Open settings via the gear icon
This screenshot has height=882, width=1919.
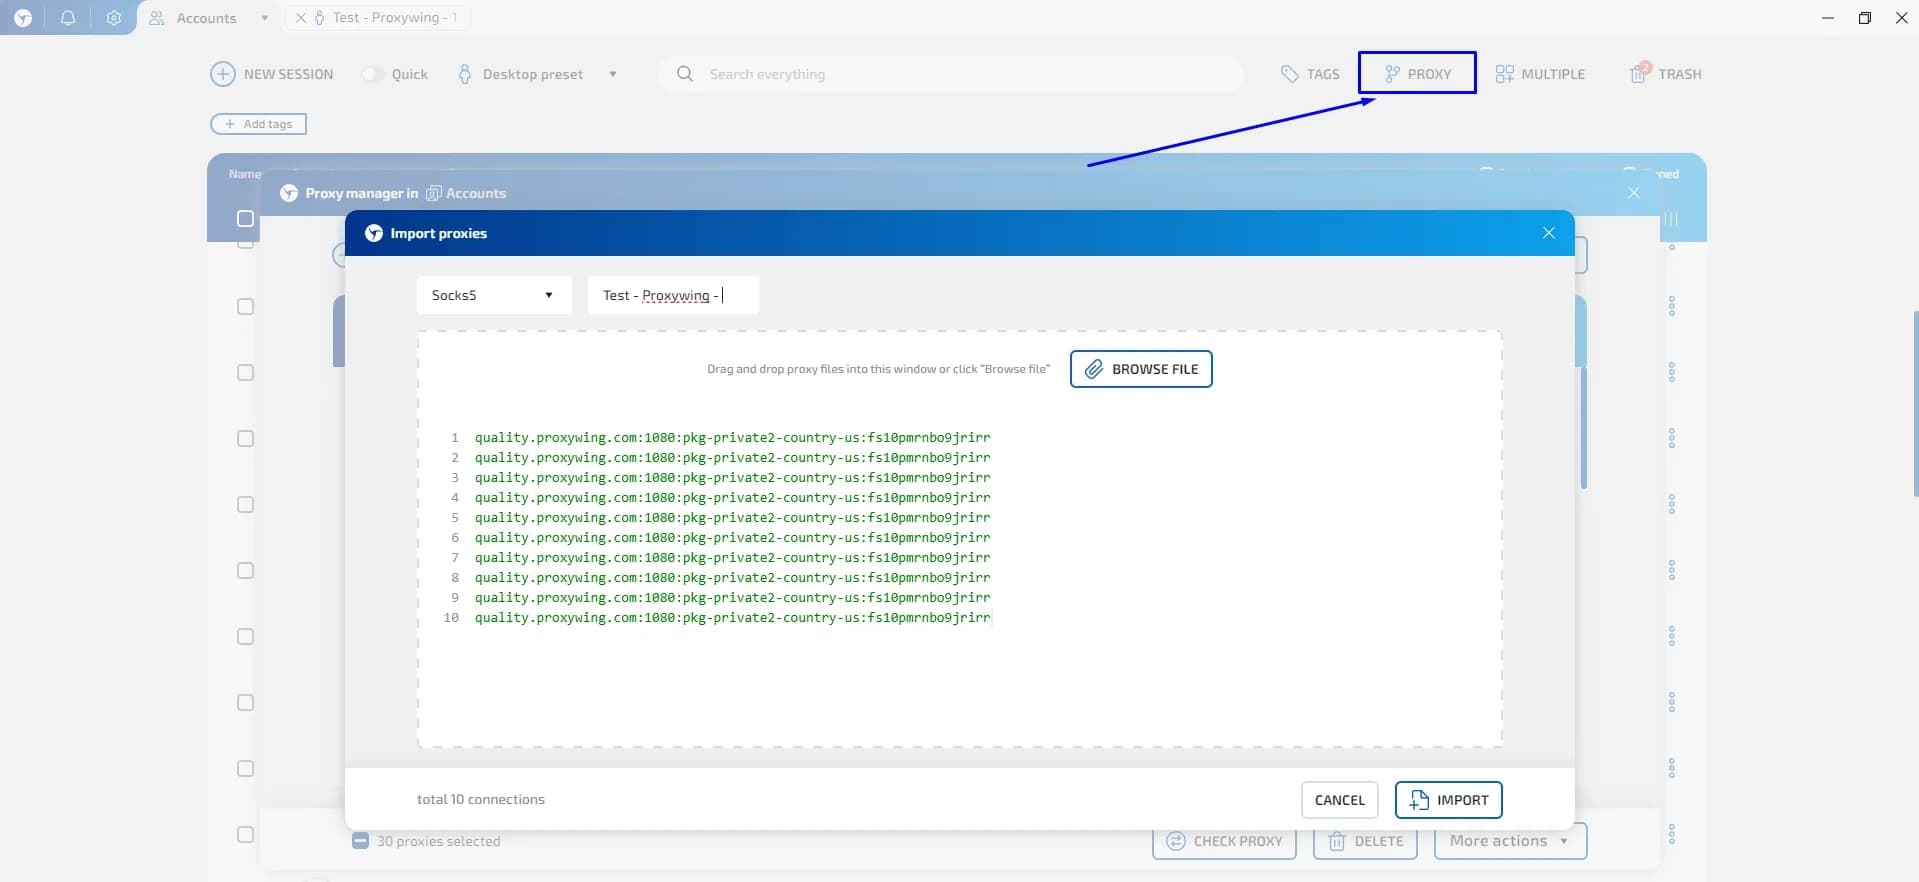114,18
